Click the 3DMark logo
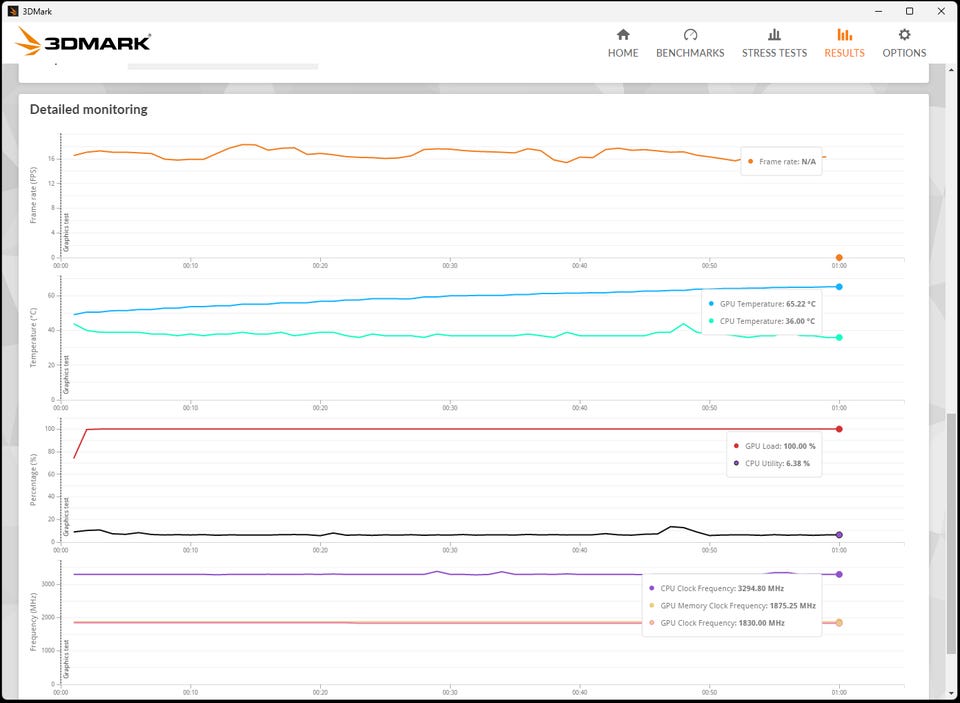 [83, 42]
